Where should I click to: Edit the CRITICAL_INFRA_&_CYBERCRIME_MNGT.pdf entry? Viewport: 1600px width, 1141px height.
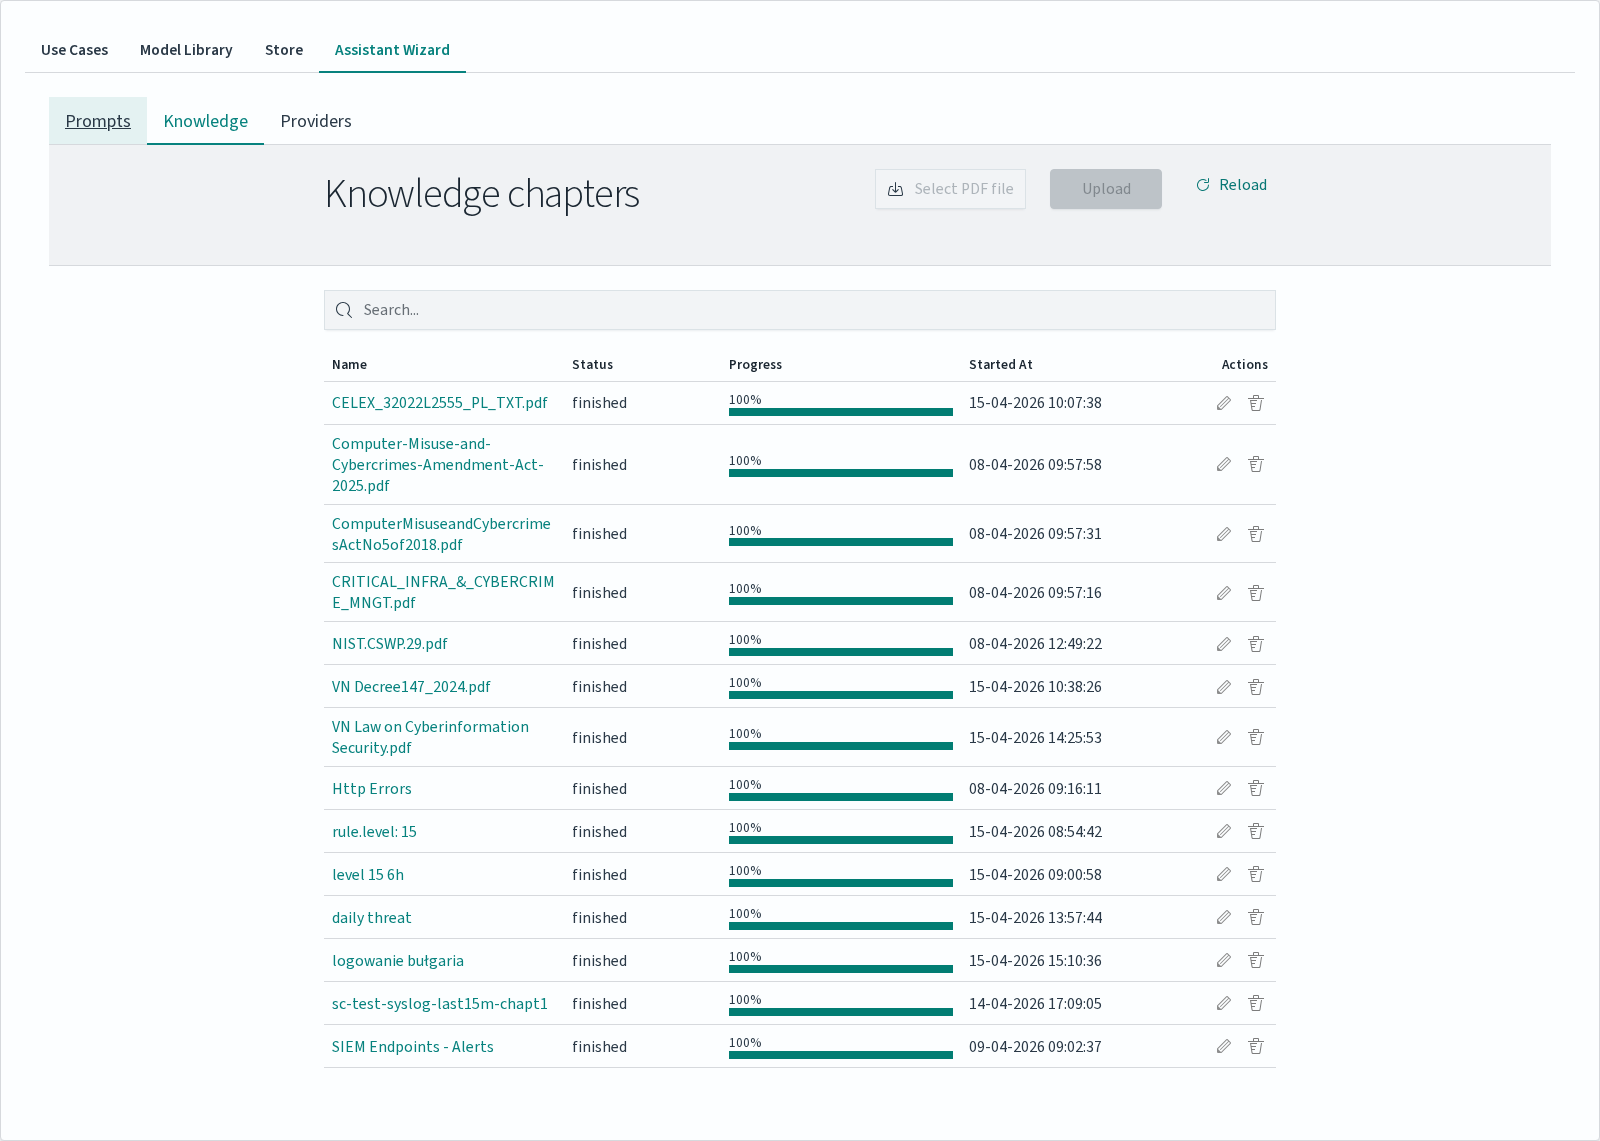[1223, 593]
